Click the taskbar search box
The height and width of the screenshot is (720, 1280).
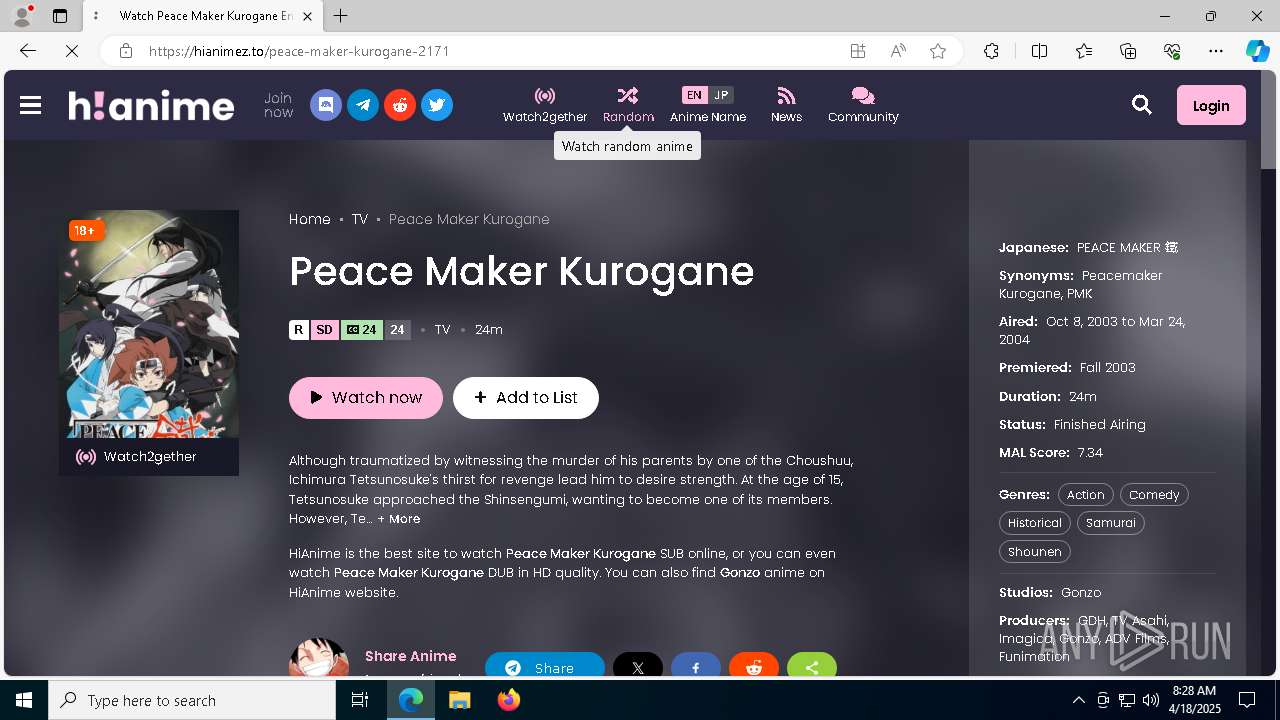[x=192, y=700]
